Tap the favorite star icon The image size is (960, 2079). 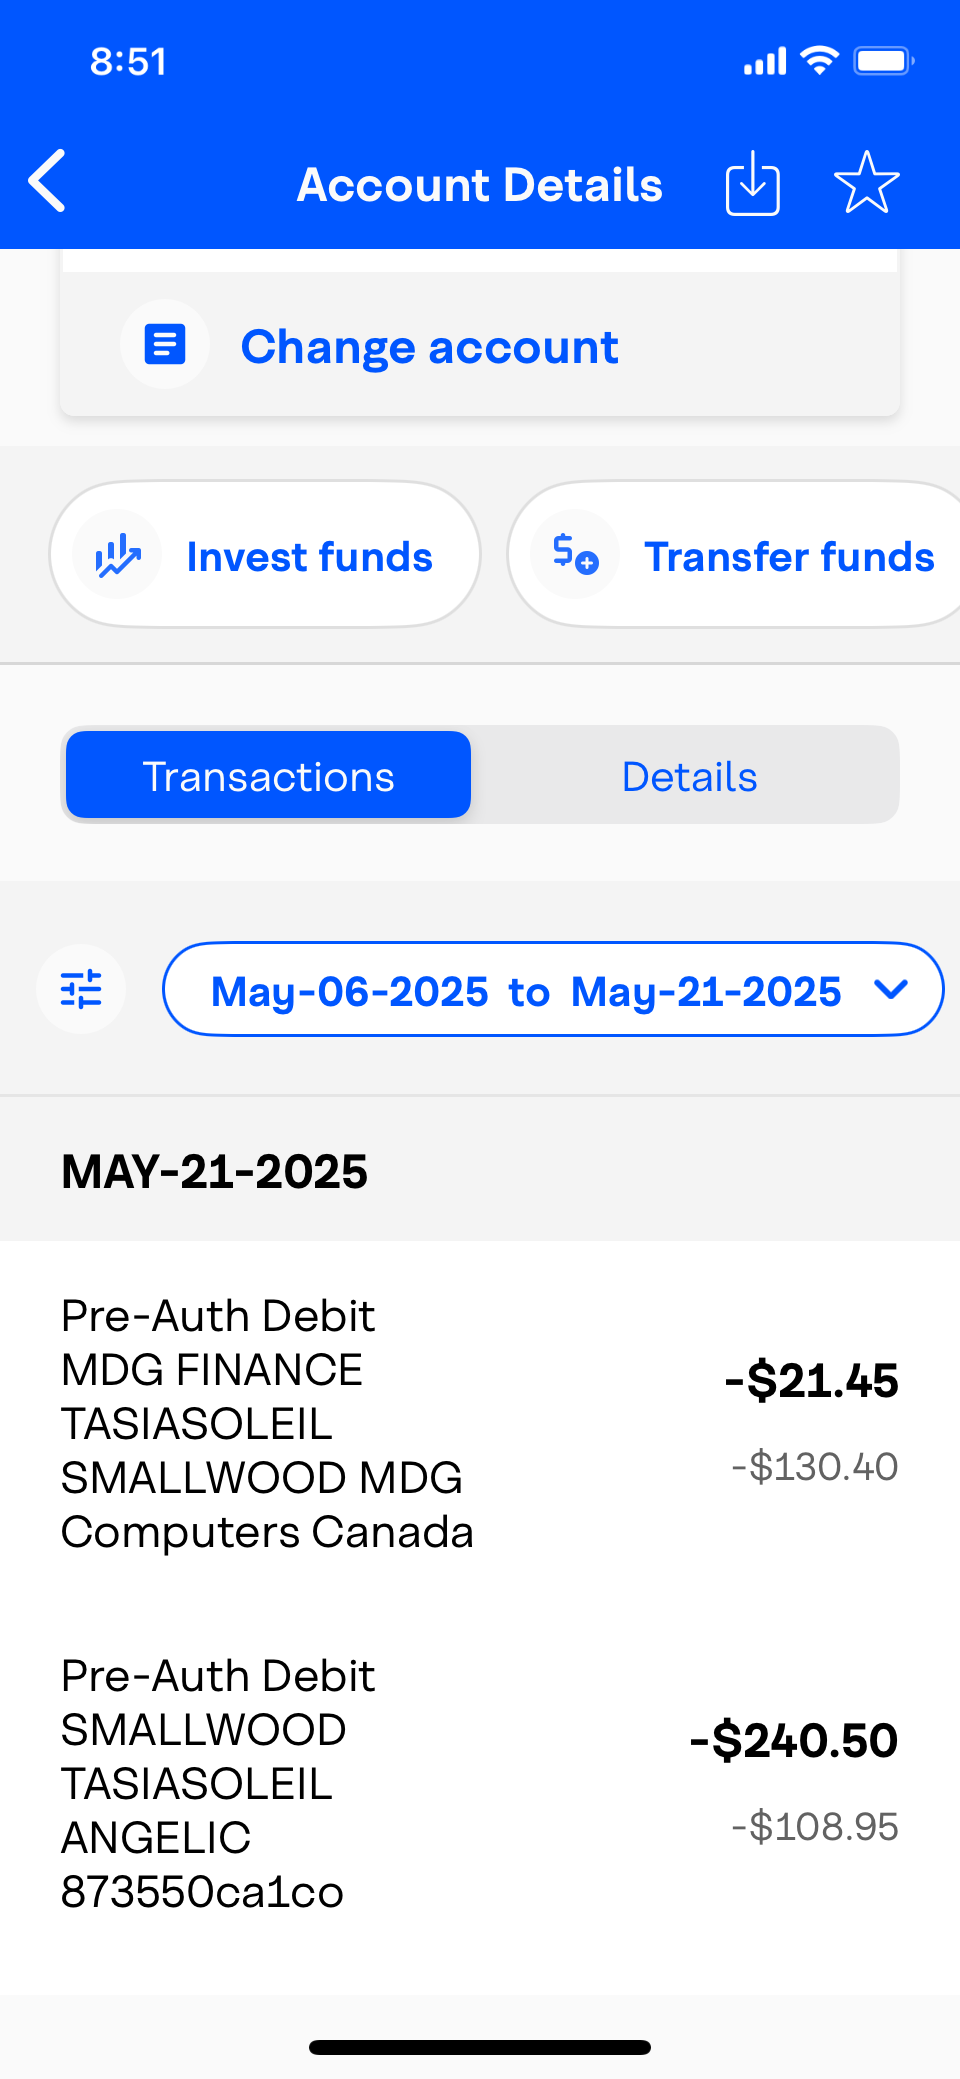(866, 183)
